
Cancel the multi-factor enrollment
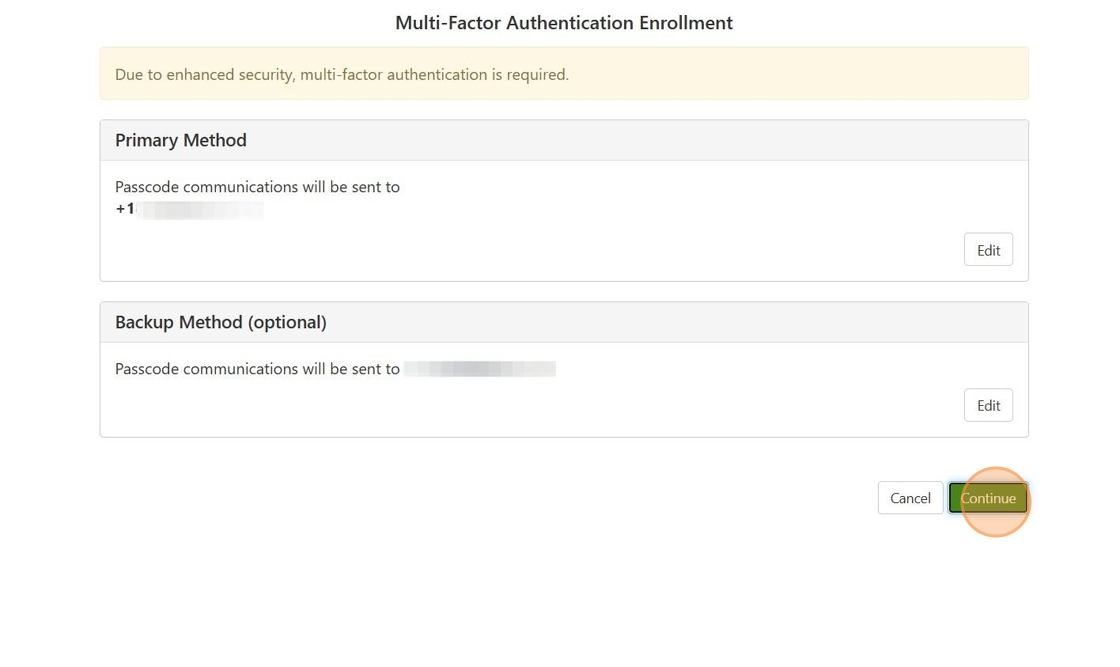click(910, 498)
